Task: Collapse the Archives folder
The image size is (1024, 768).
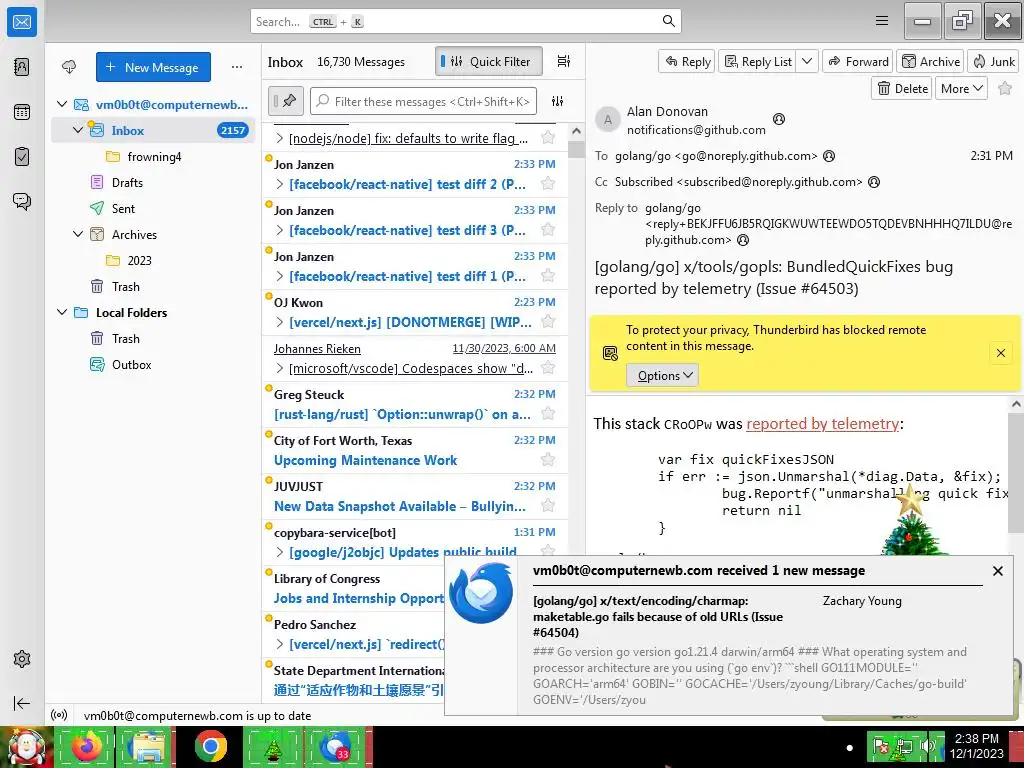Action: click(78, 234)
